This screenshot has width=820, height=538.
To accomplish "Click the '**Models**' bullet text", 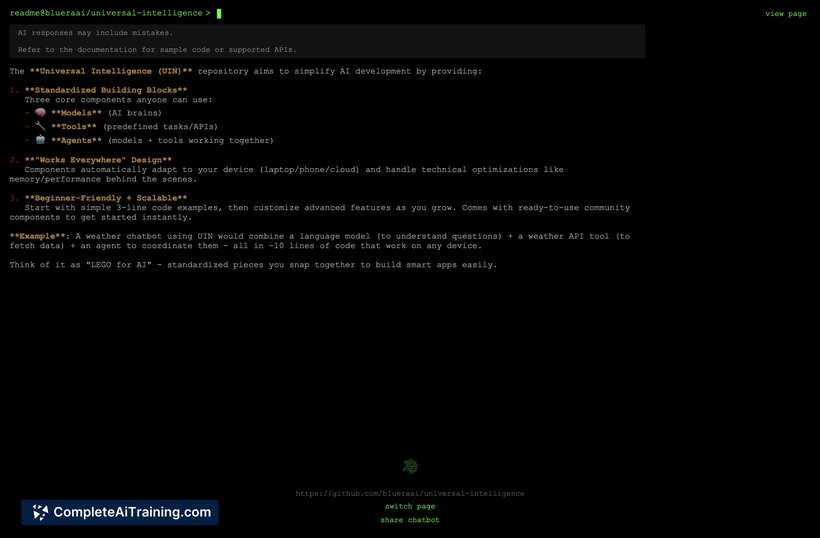I will click(76, 112).
